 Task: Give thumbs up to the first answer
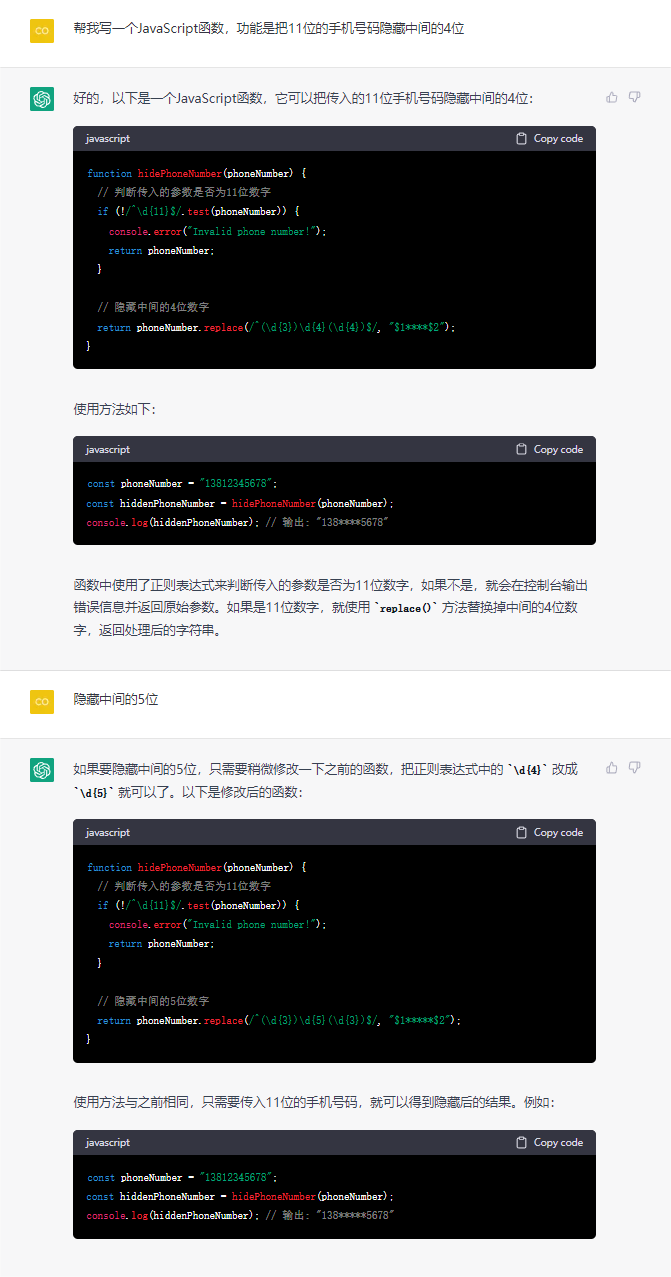[612, 97]
